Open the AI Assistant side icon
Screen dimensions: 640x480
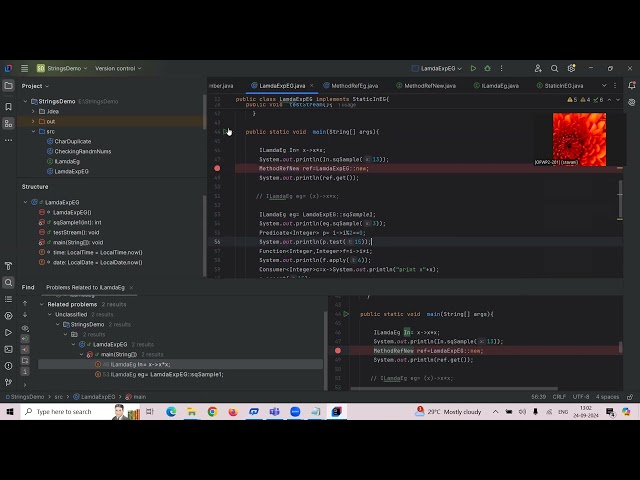click(x=631, y=102)
